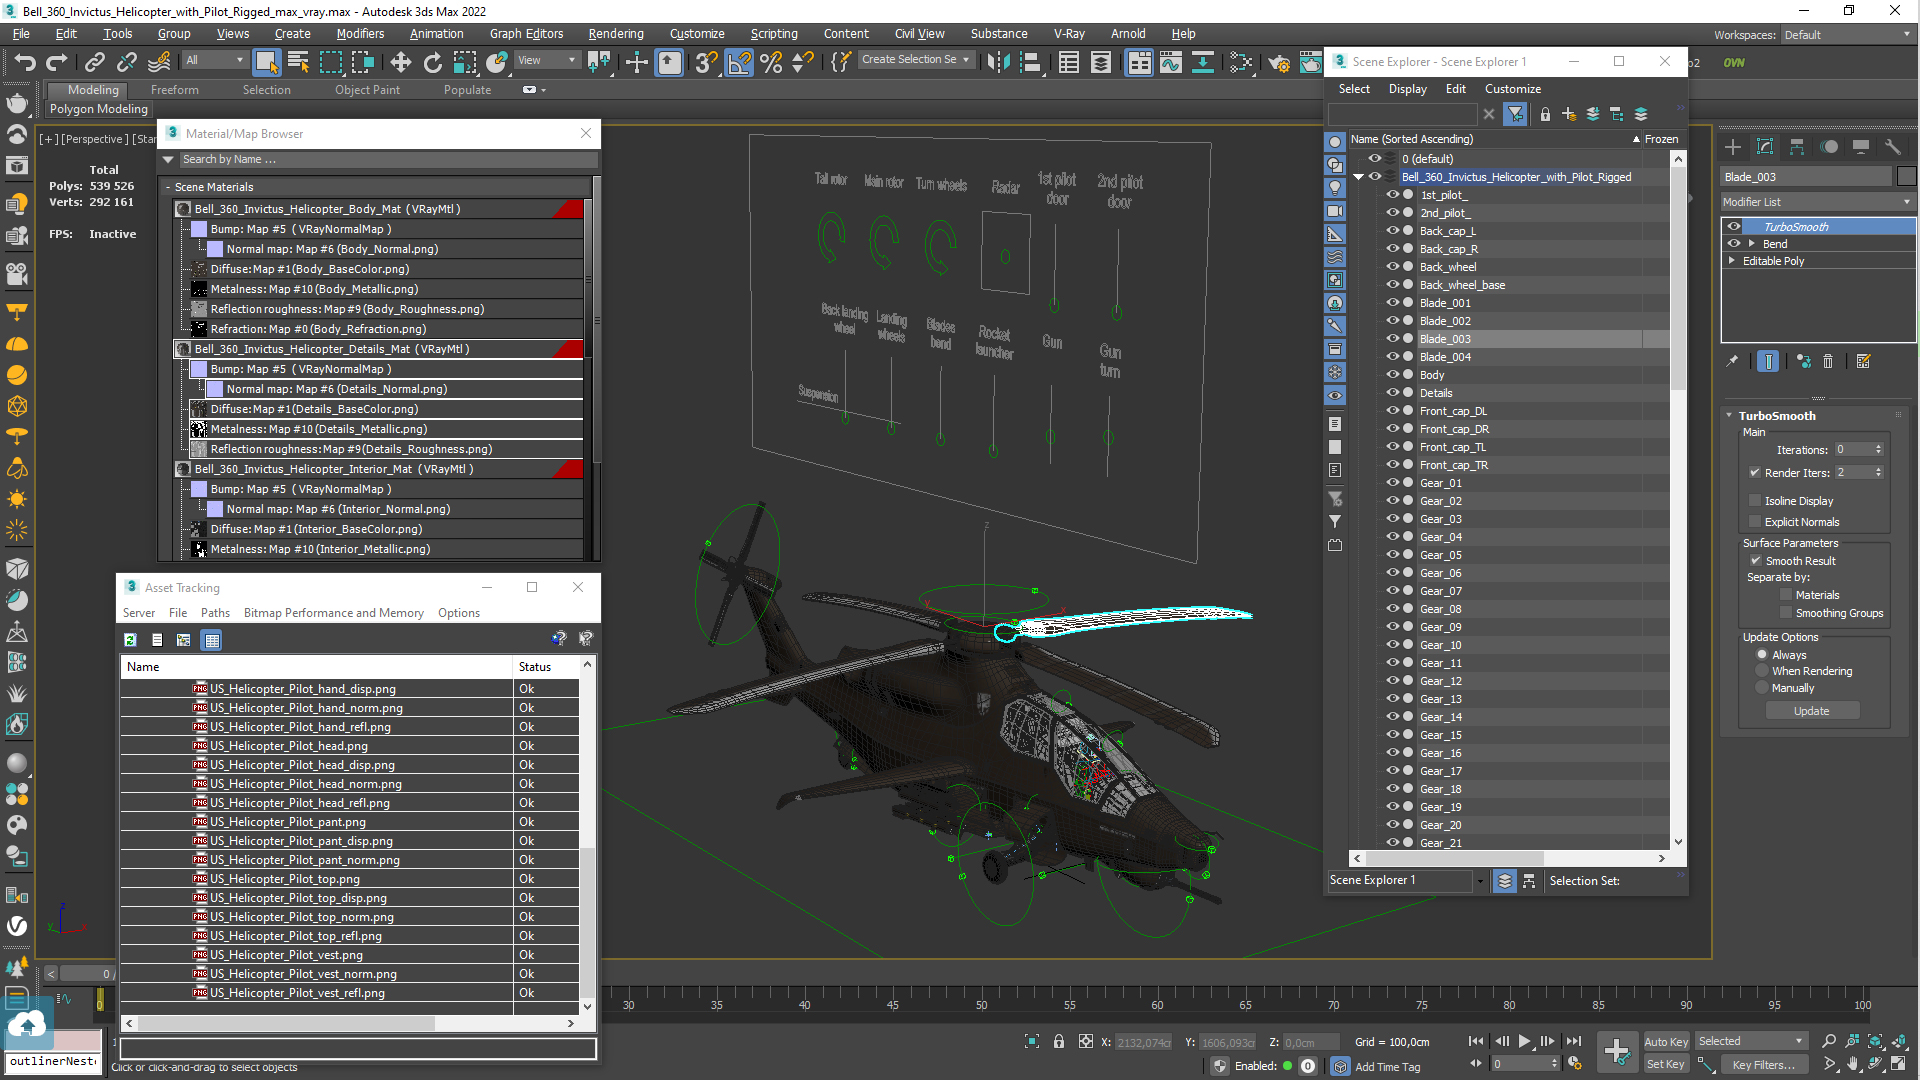Expand the Editable Poly sub-objects
The height and width of the screenshot is (1080, 1920).
pos(1732,261)
